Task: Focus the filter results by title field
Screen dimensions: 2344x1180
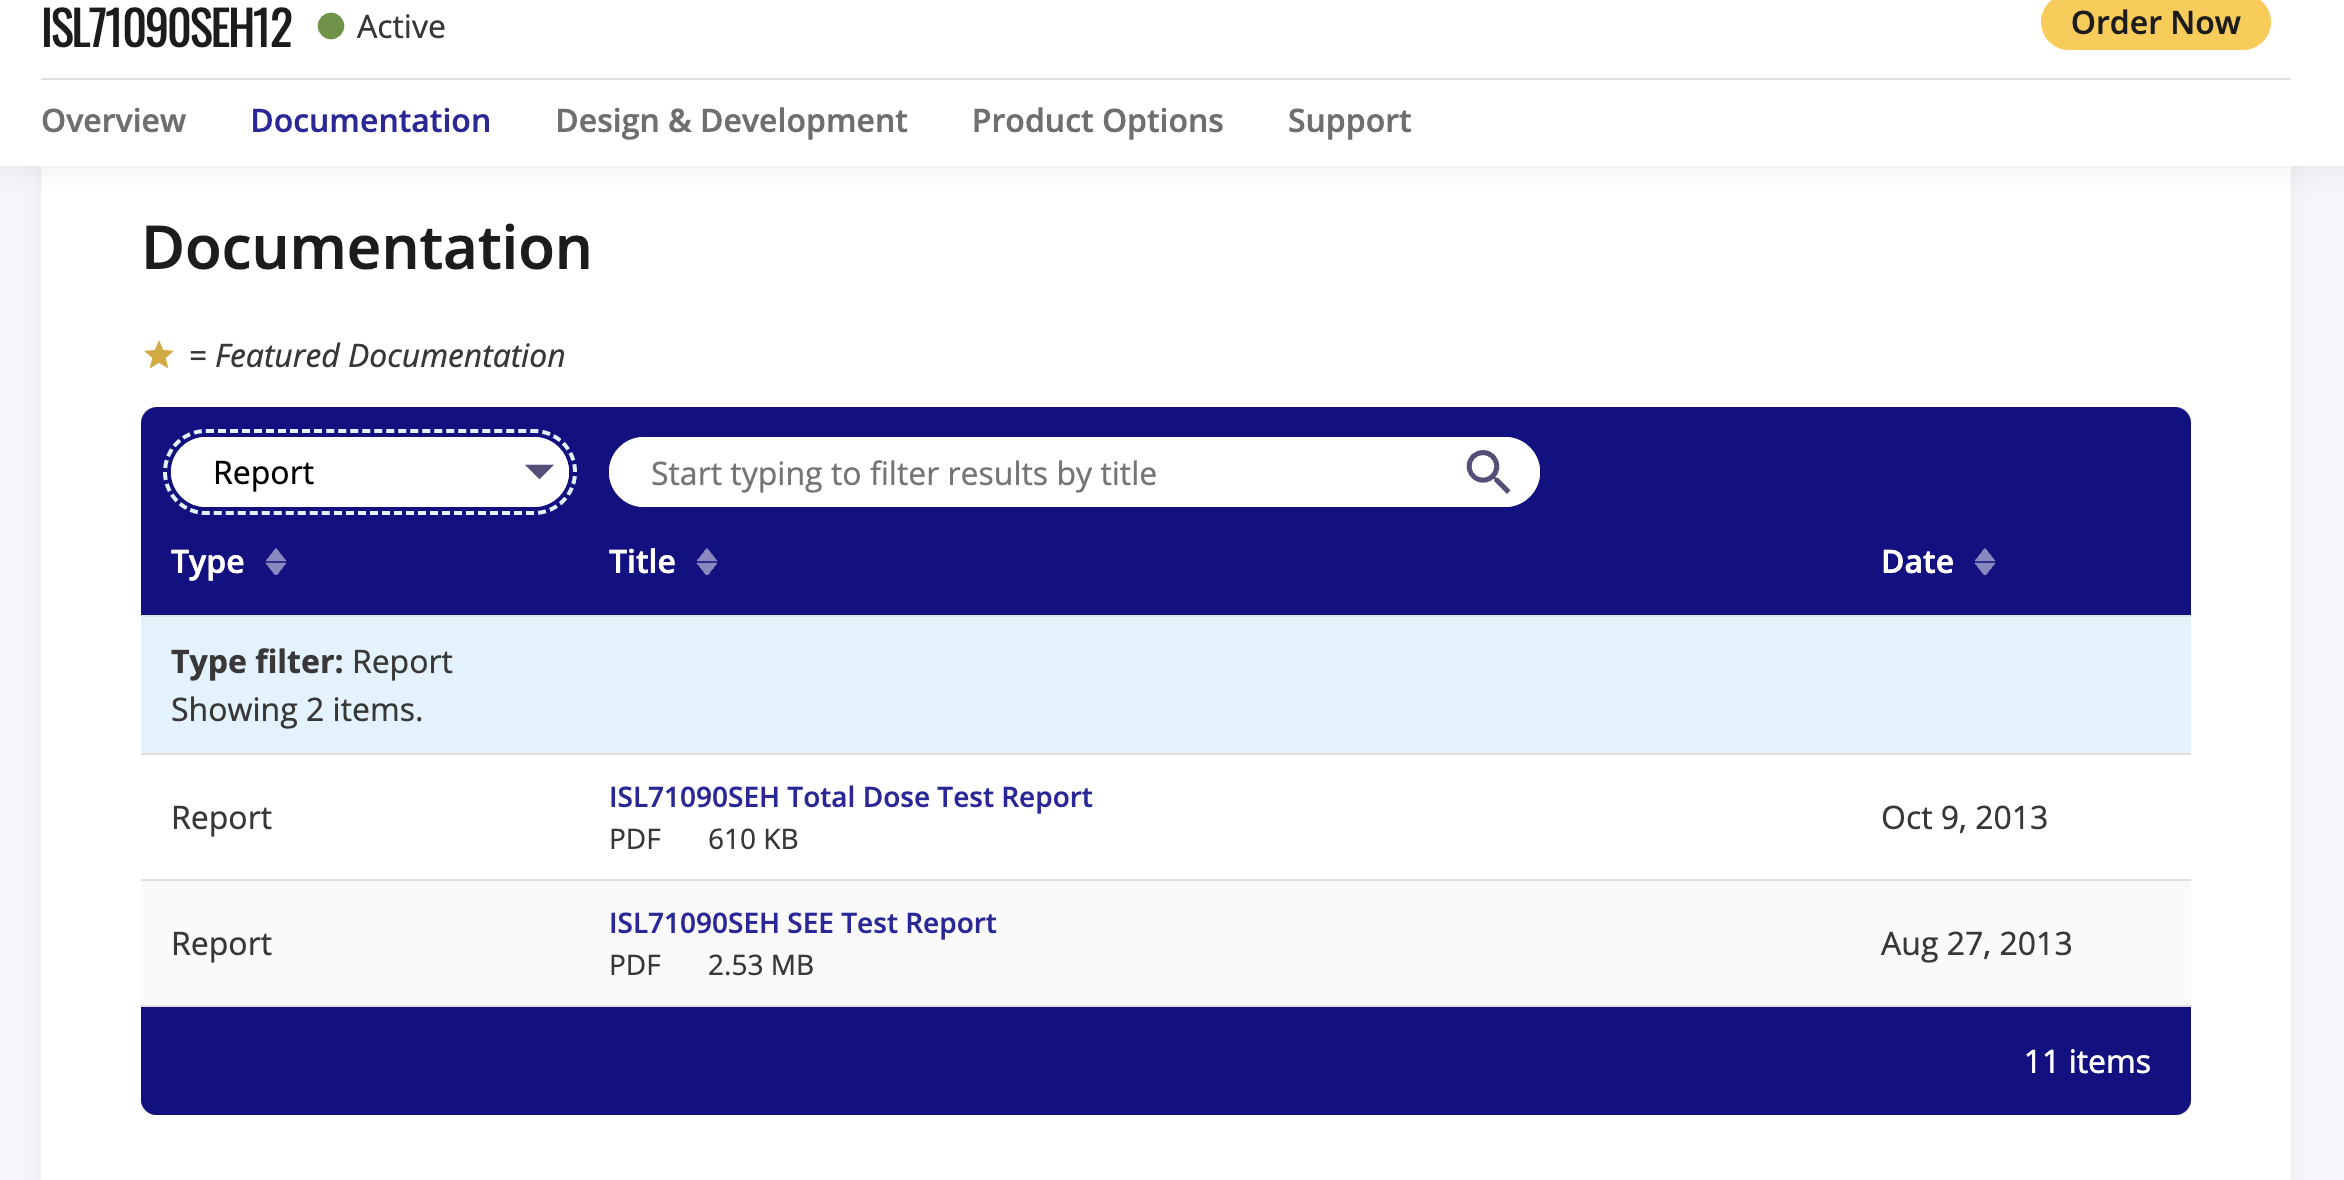Action: tap(1040, 472)
